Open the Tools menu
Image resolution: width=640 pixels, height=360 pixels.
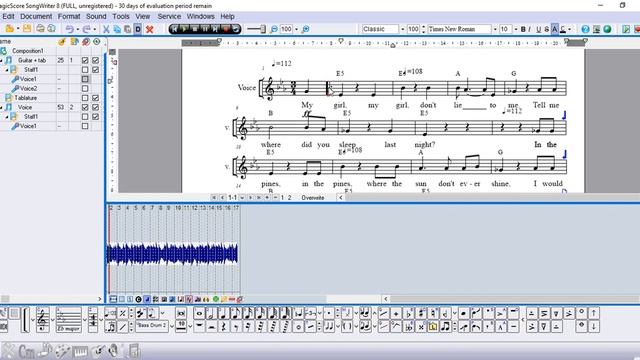click(121, 16)
